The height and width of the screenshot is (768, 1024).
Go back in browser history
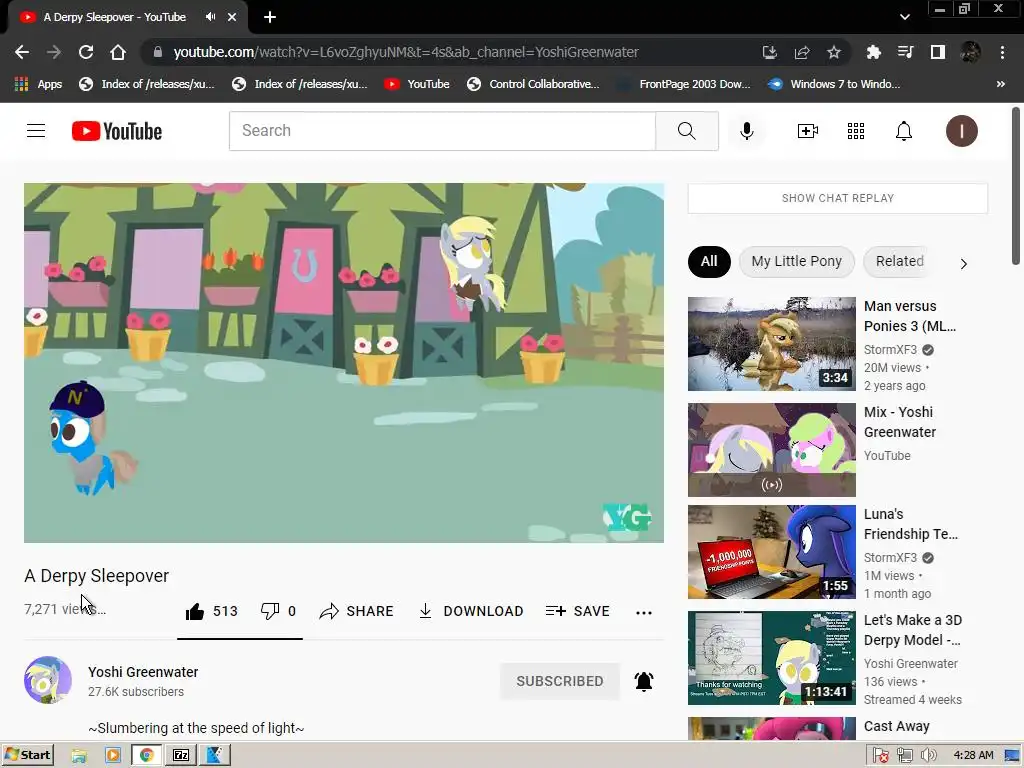point(22,52)
